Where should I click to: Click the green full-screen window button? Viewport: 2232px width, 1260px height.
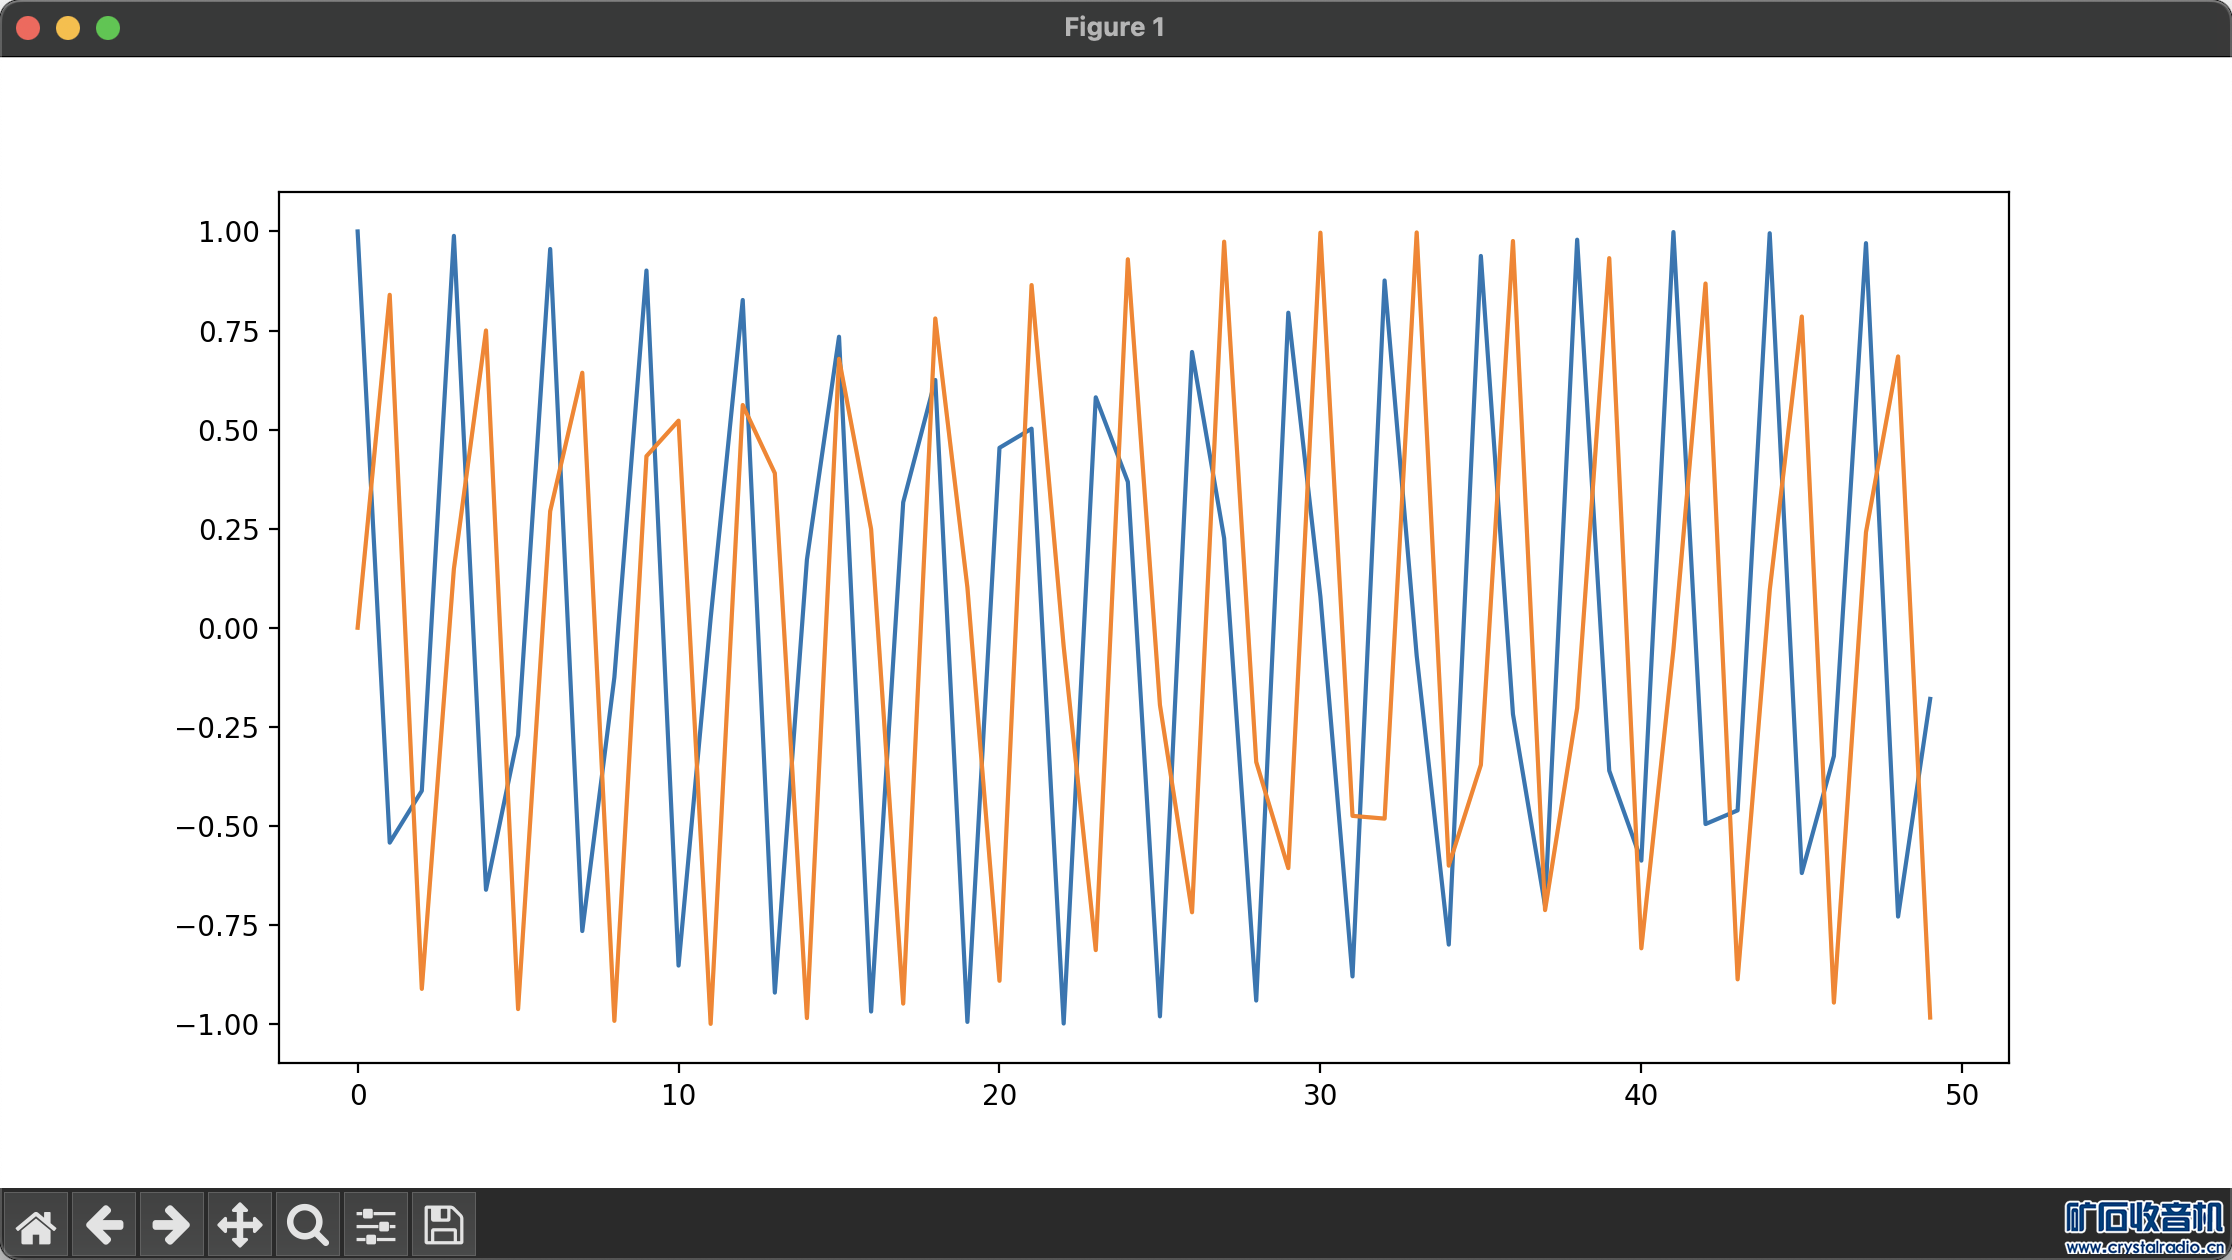108,28
